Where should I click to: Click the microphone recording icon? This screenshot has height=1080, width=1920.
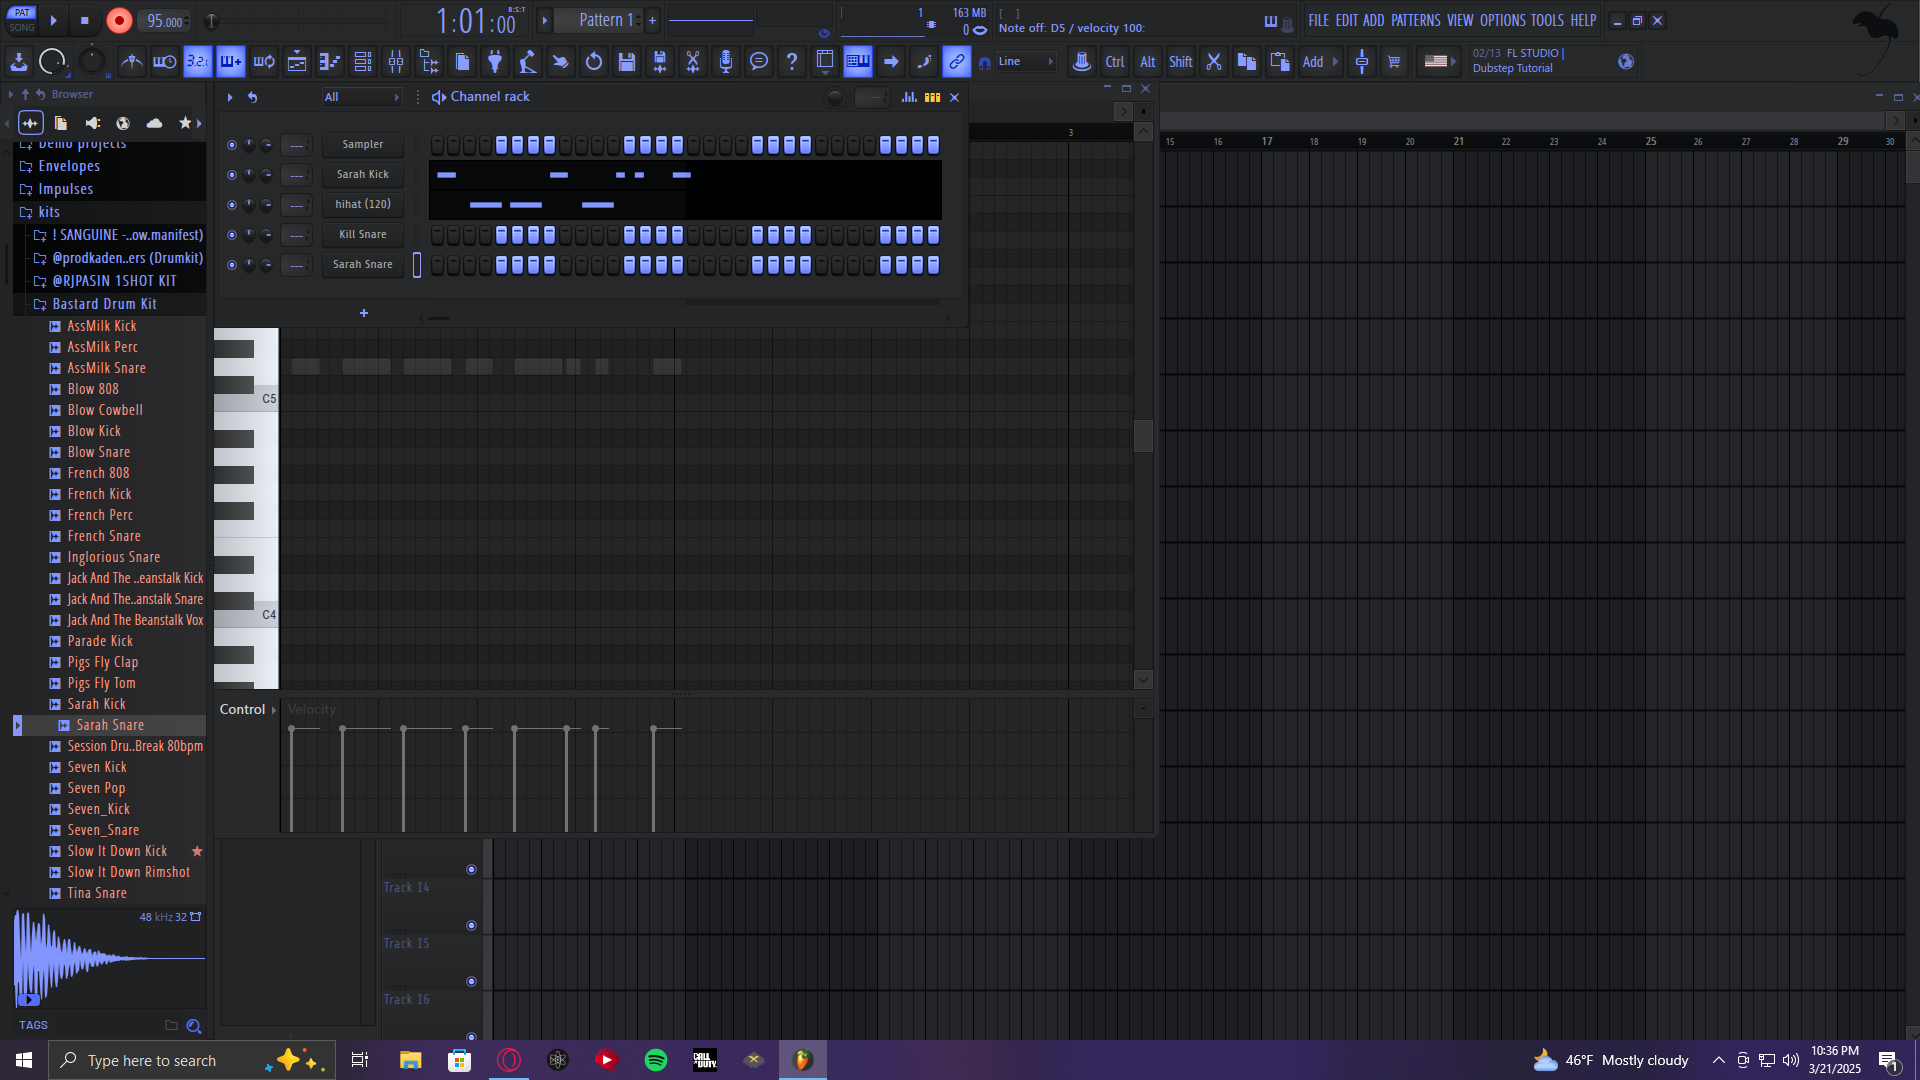[x=726, y=62]
